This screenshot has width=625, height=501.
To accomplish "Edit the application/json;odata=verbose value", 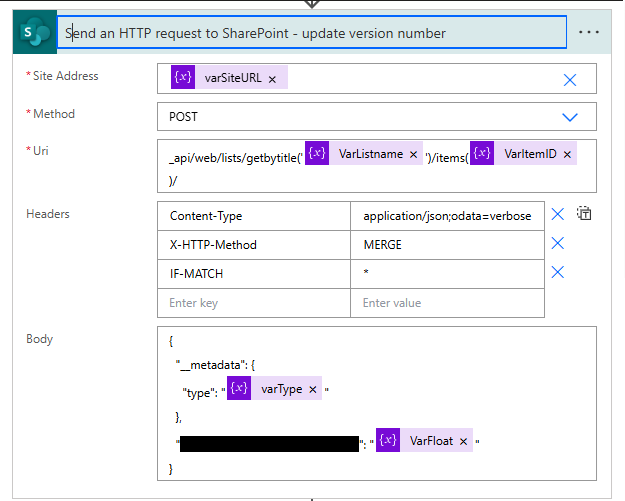I will [x=446, y=216].
